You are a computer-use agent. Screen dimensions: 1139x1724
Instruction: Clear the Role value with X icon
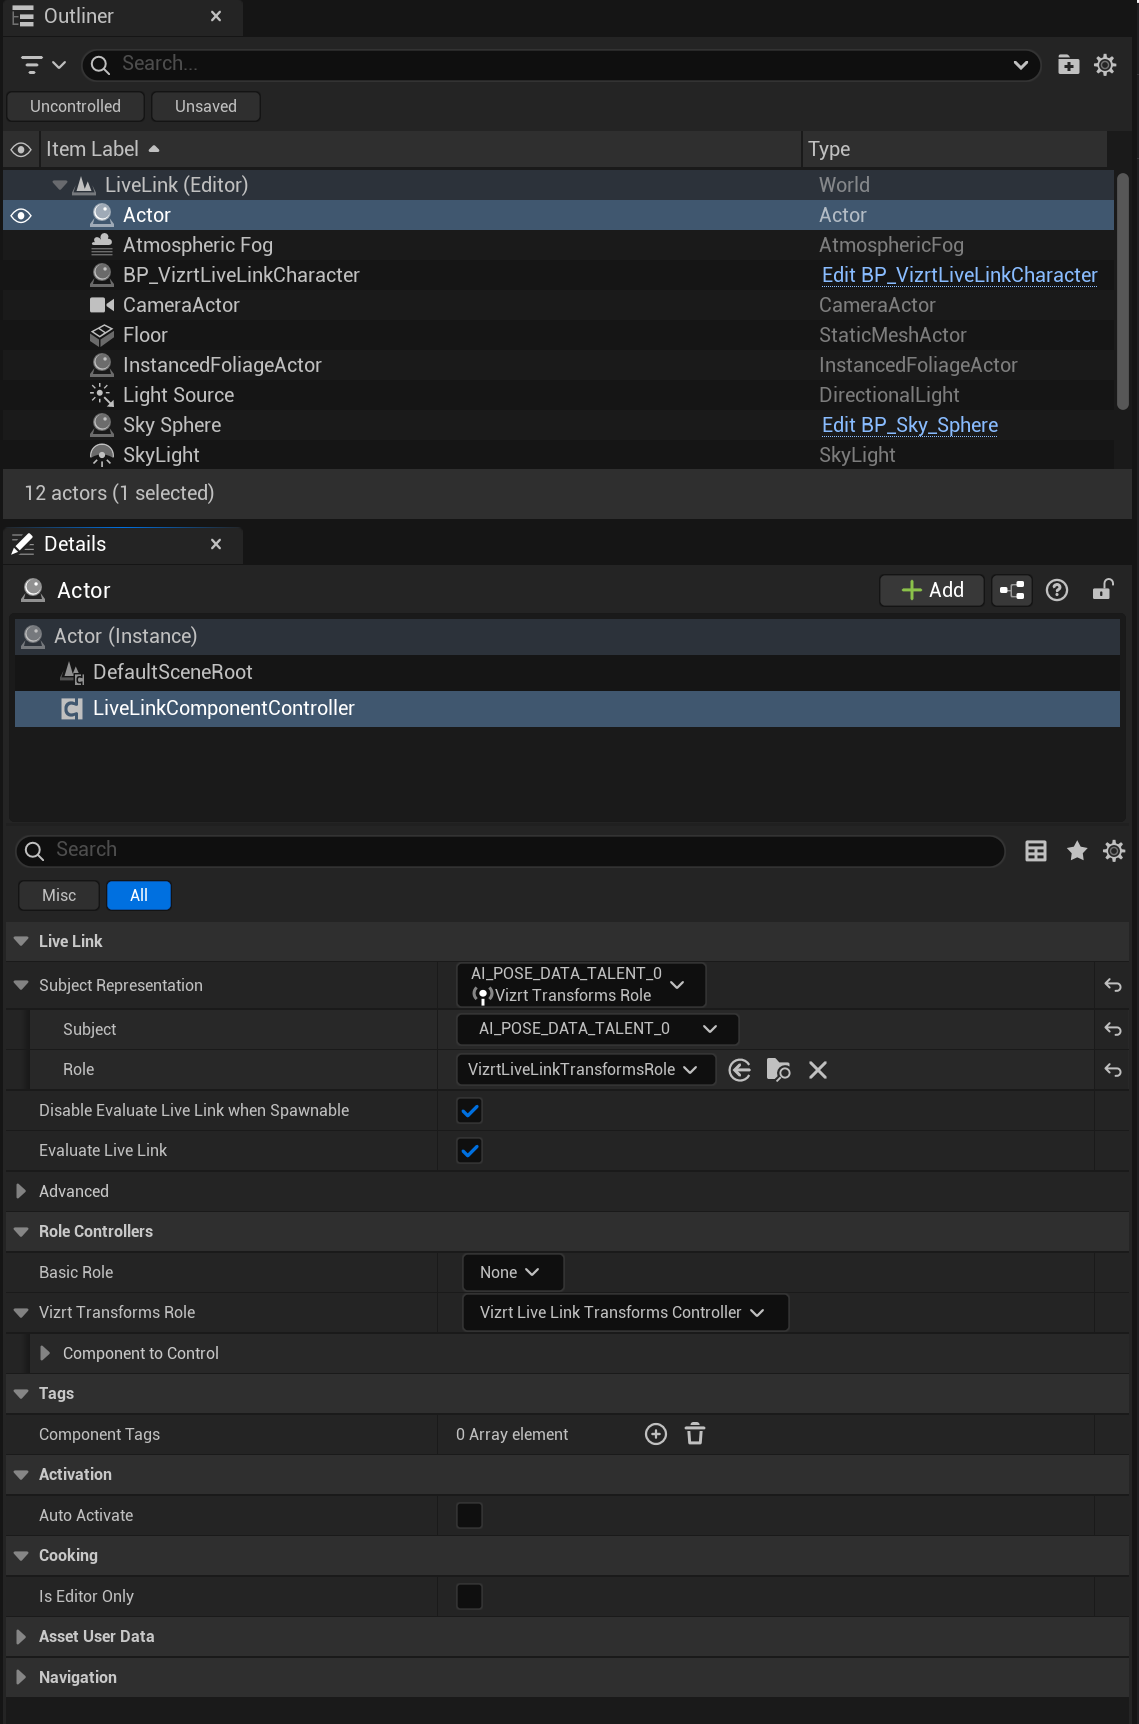point(817,1070)
